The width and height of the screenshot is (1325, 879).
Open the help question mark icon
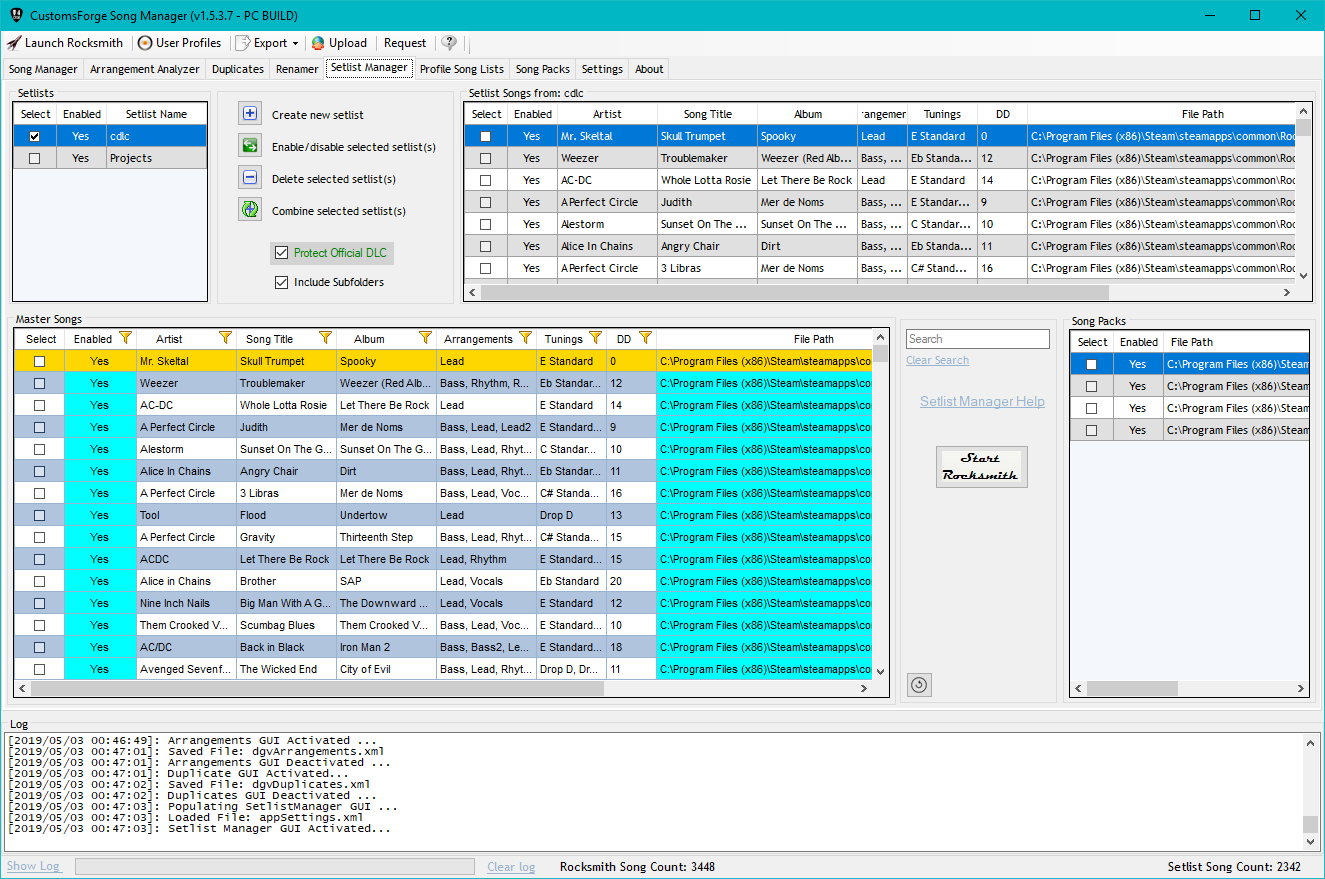449,43
